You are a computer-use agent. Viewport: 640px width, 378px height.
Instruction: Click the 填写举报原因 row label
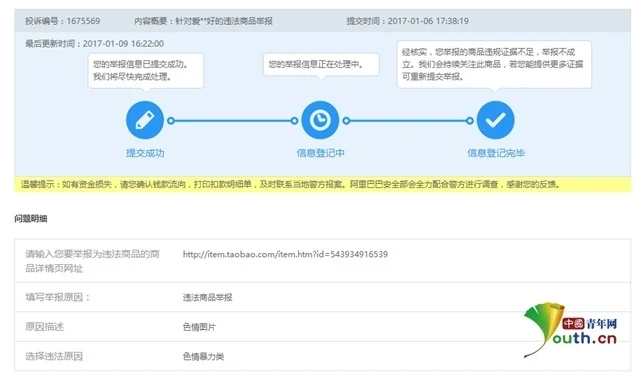(58, 297)
